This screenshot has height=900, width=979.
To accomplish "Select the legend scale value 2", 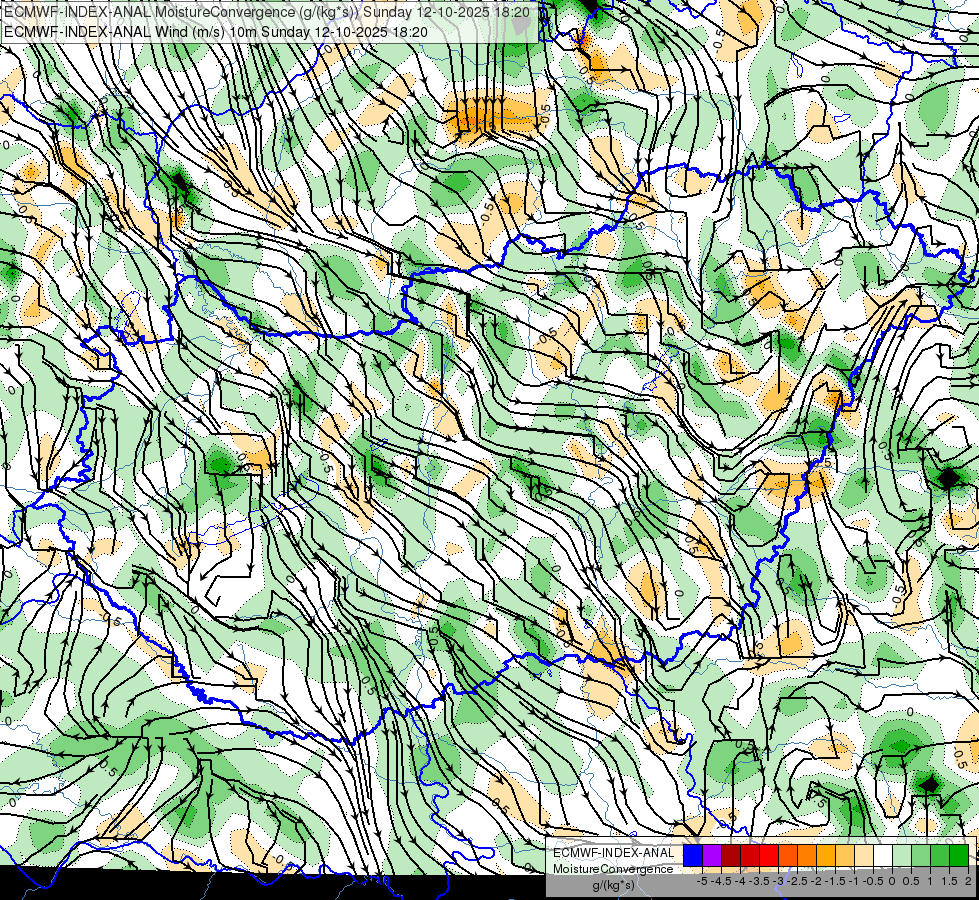I will click(968, 881).
